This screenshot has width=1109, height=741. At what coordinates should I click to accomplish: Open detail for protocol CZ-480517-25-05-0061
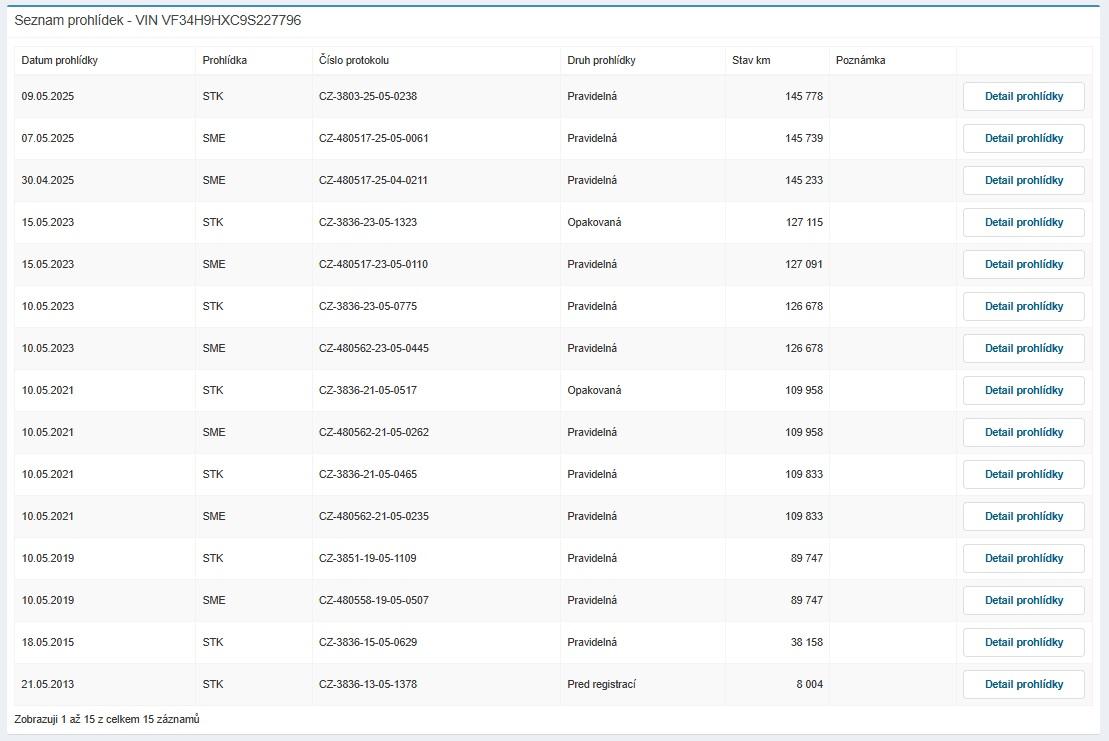pyautogui.click(x=1023, y=138)
